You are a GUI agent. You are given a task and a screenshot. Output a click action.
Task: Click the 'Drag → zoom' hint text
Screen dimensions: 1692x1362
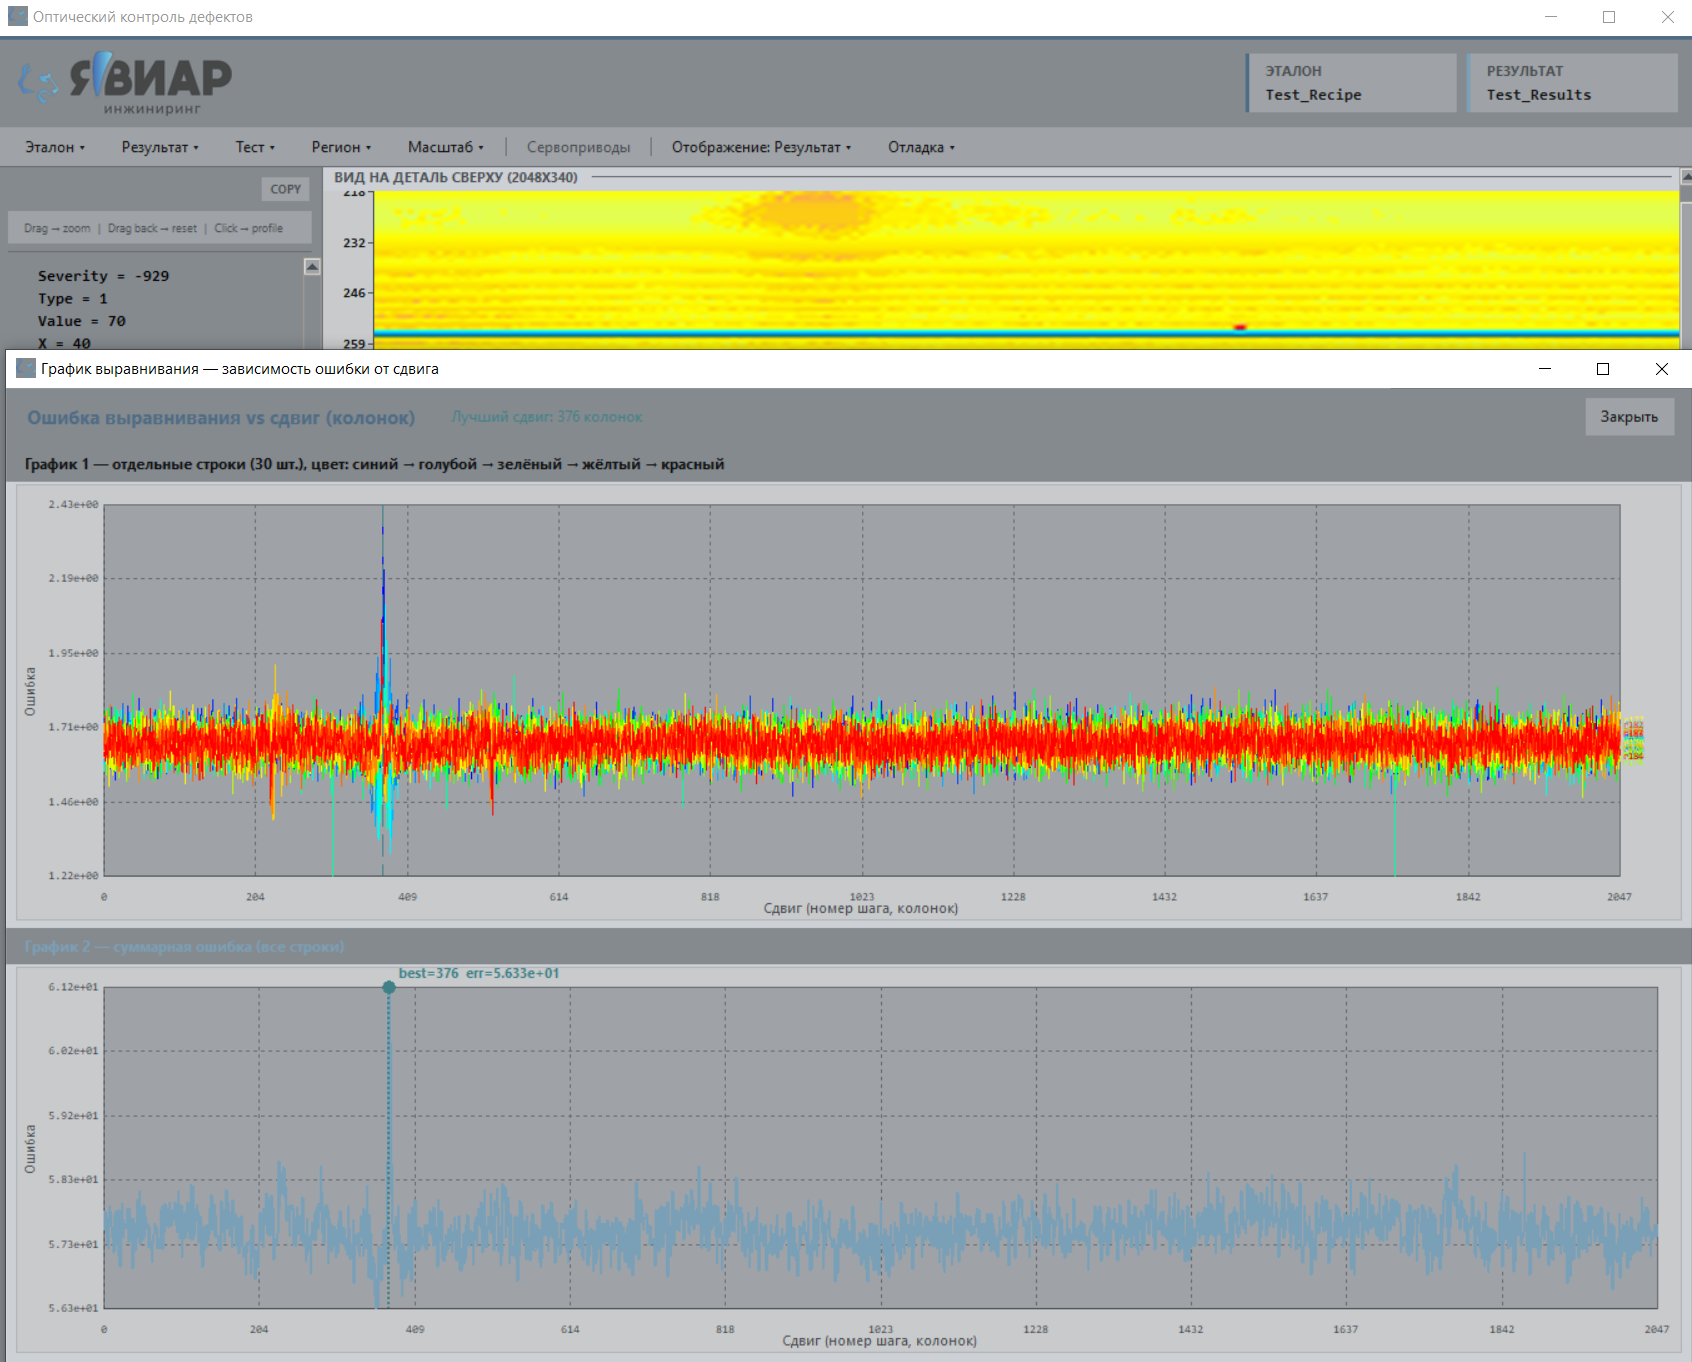tap(57, 228)
